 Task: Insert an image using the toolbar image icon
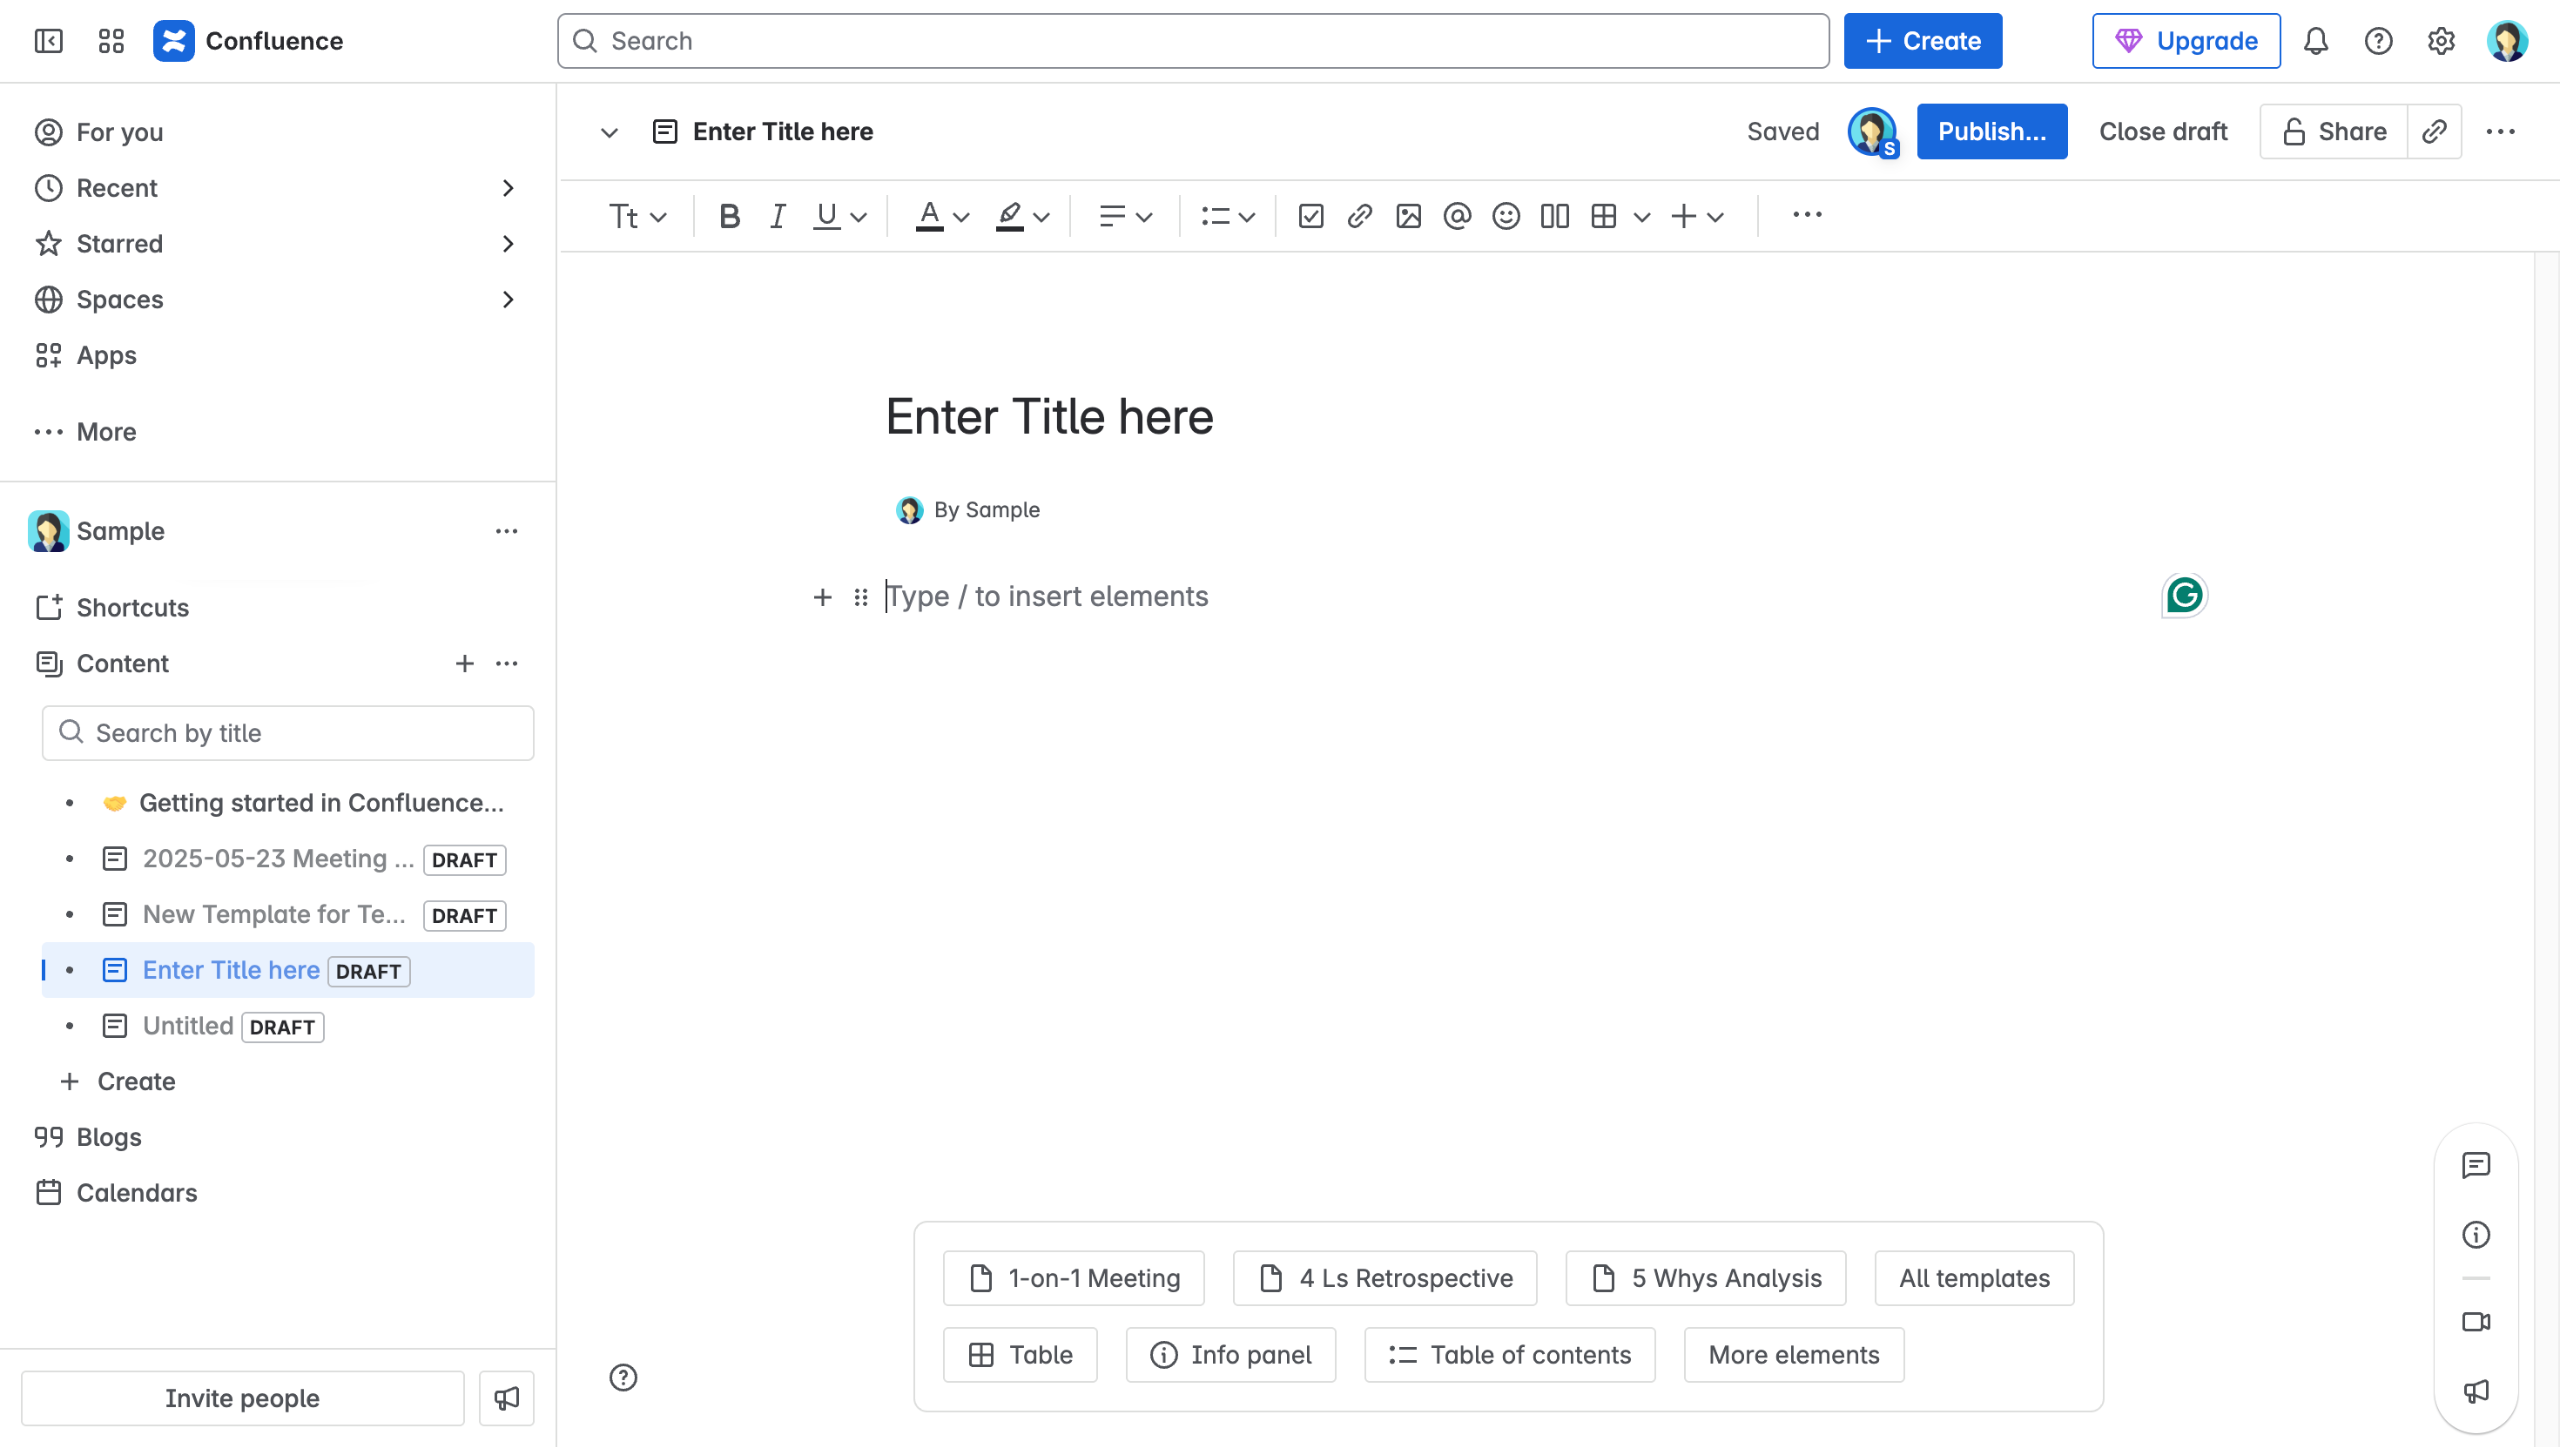1408,216
